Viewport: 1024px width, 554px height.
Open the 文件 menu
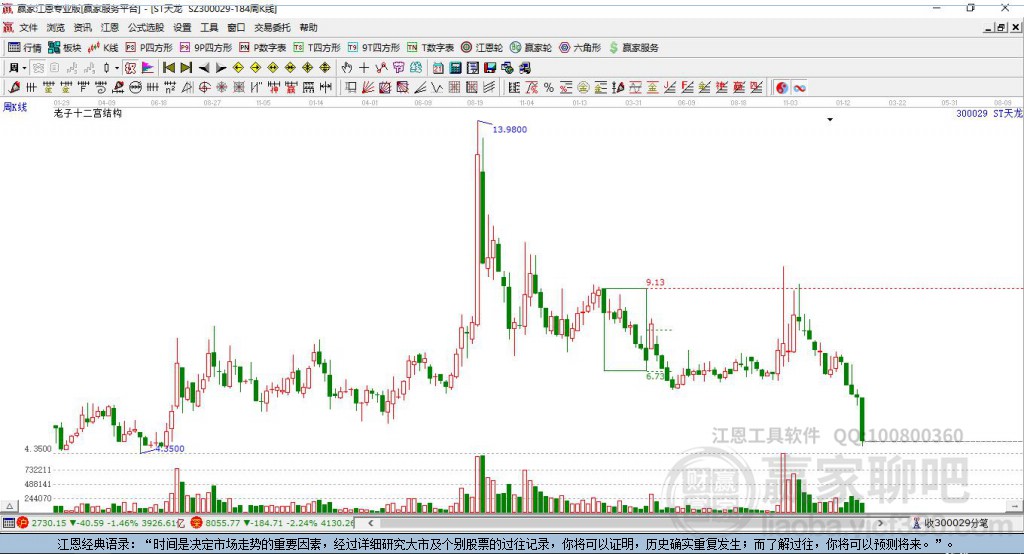(28, 27)
